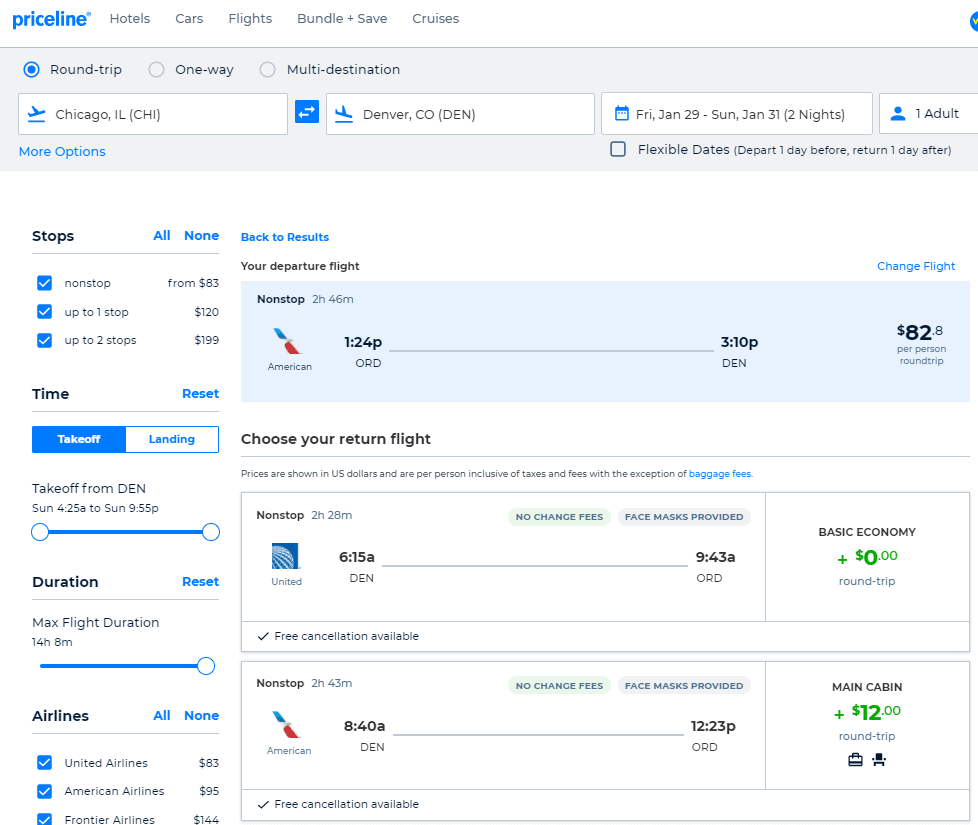This screenshot has height=825, width=978.
Task: Click the United airline logo on 6:15a flight
Action: tap(286, 556)
